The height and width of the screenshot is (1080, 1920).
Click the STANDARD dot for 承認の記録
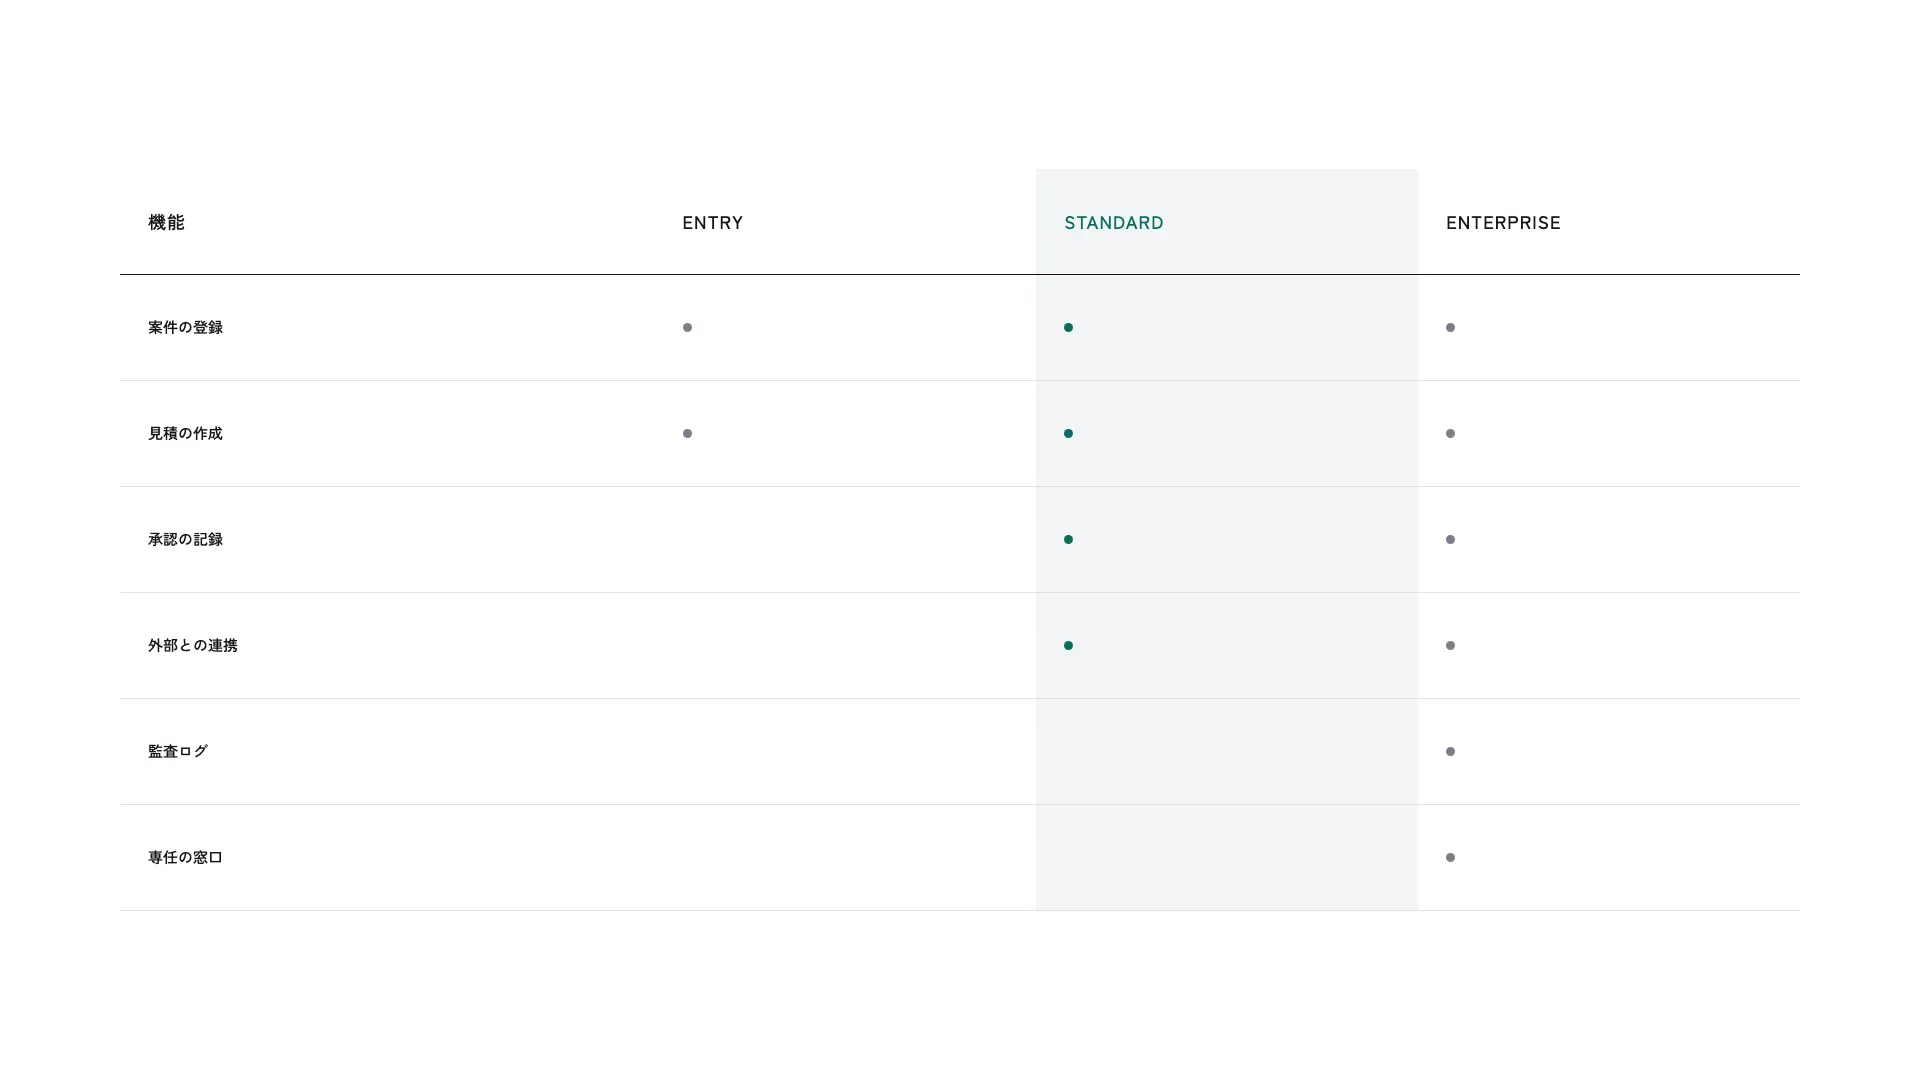coord(1068,539)
